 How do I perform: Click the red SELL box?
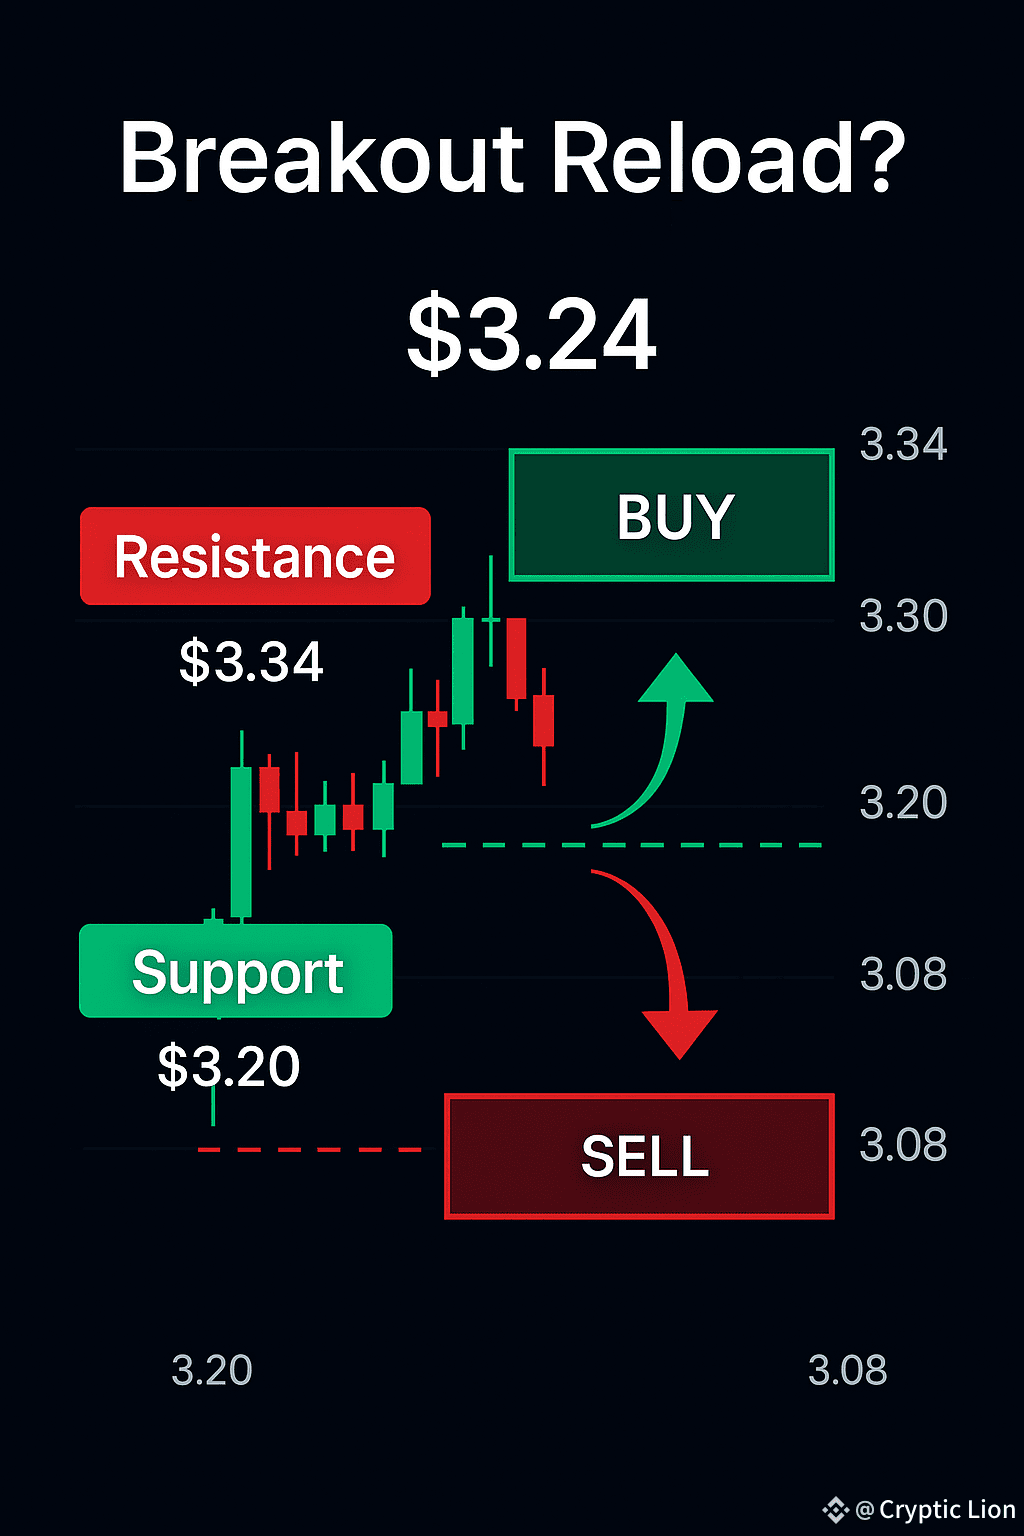pyautogui.click(x=639, y=1156)
